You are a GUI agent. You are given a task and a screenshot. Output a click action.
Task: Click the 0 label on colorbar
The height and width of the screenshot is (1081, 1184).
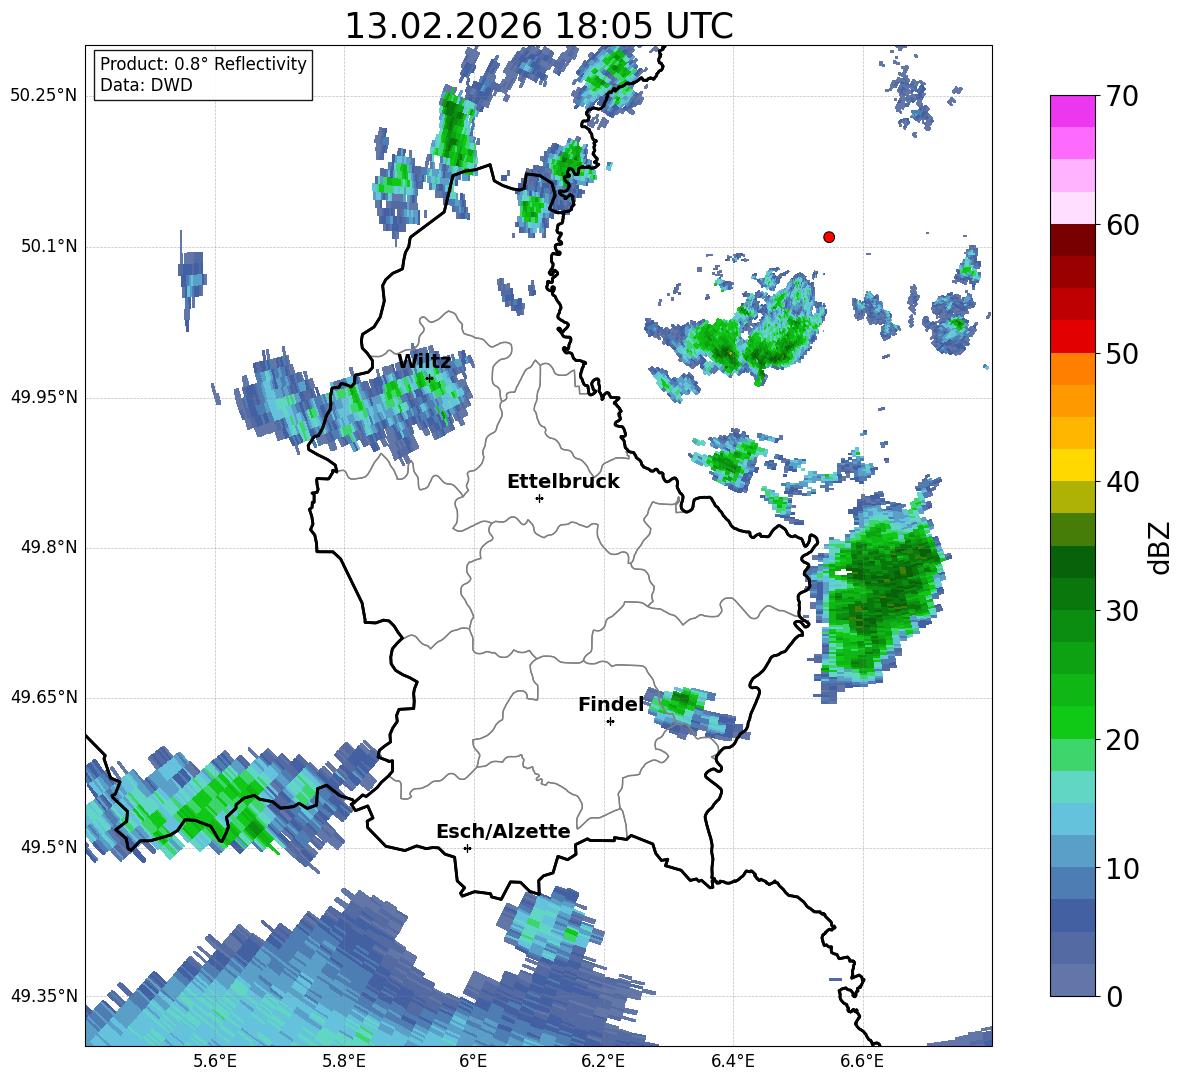tap(1114, 996)
